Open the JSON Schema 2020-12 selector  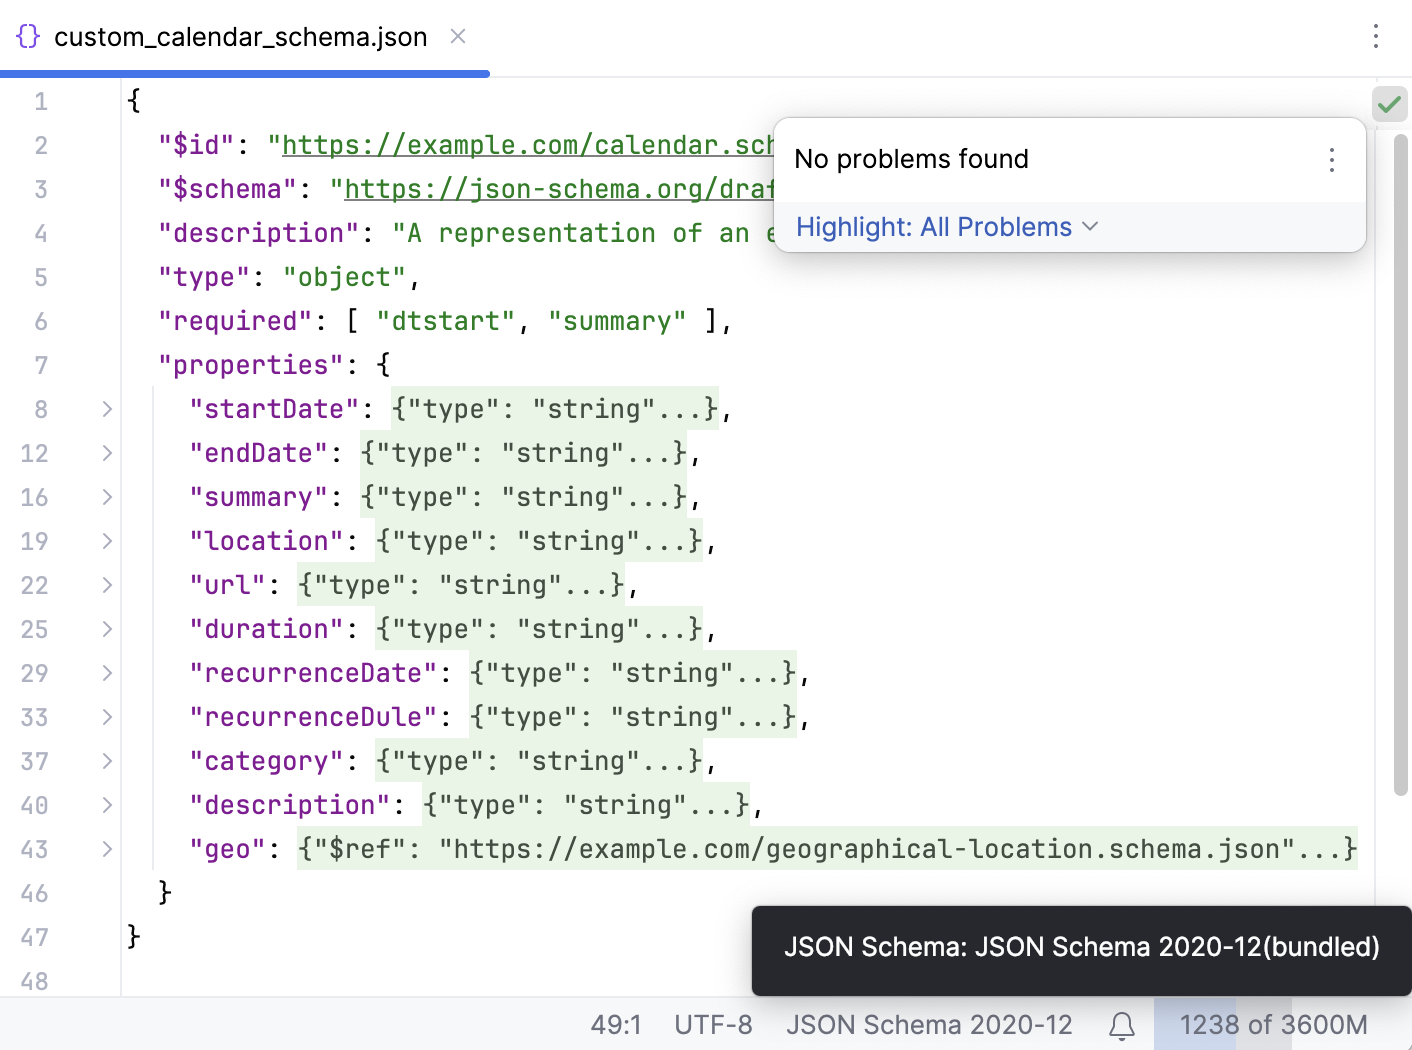930,1024
